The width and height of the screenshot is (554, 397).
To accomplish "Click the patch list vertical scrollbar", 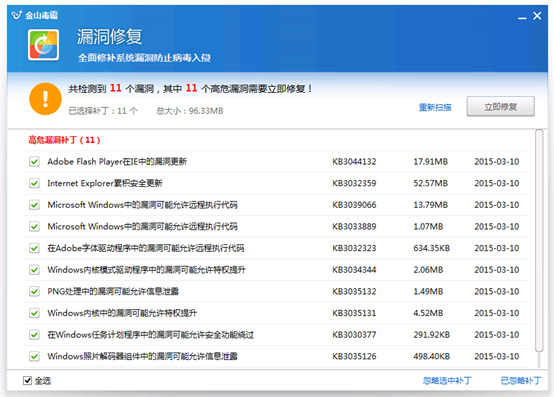I will [539, 241].
